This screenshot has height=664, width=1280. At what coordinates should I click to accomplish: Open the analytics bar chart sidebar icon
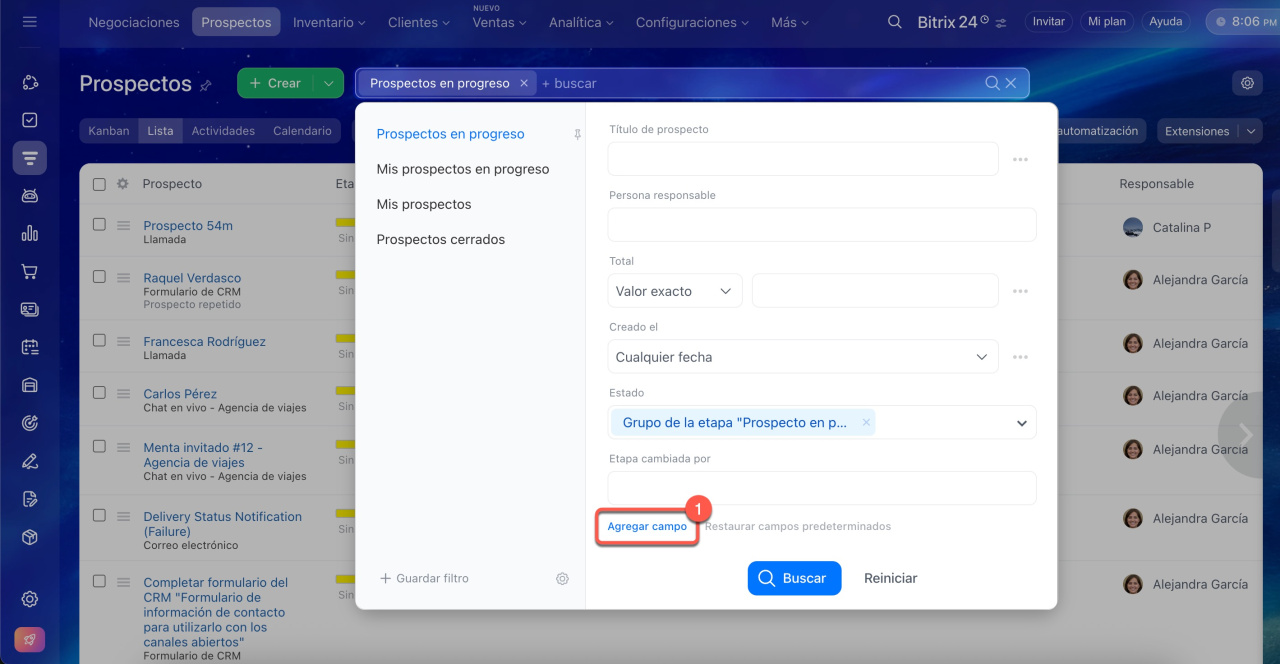(30, 233)
